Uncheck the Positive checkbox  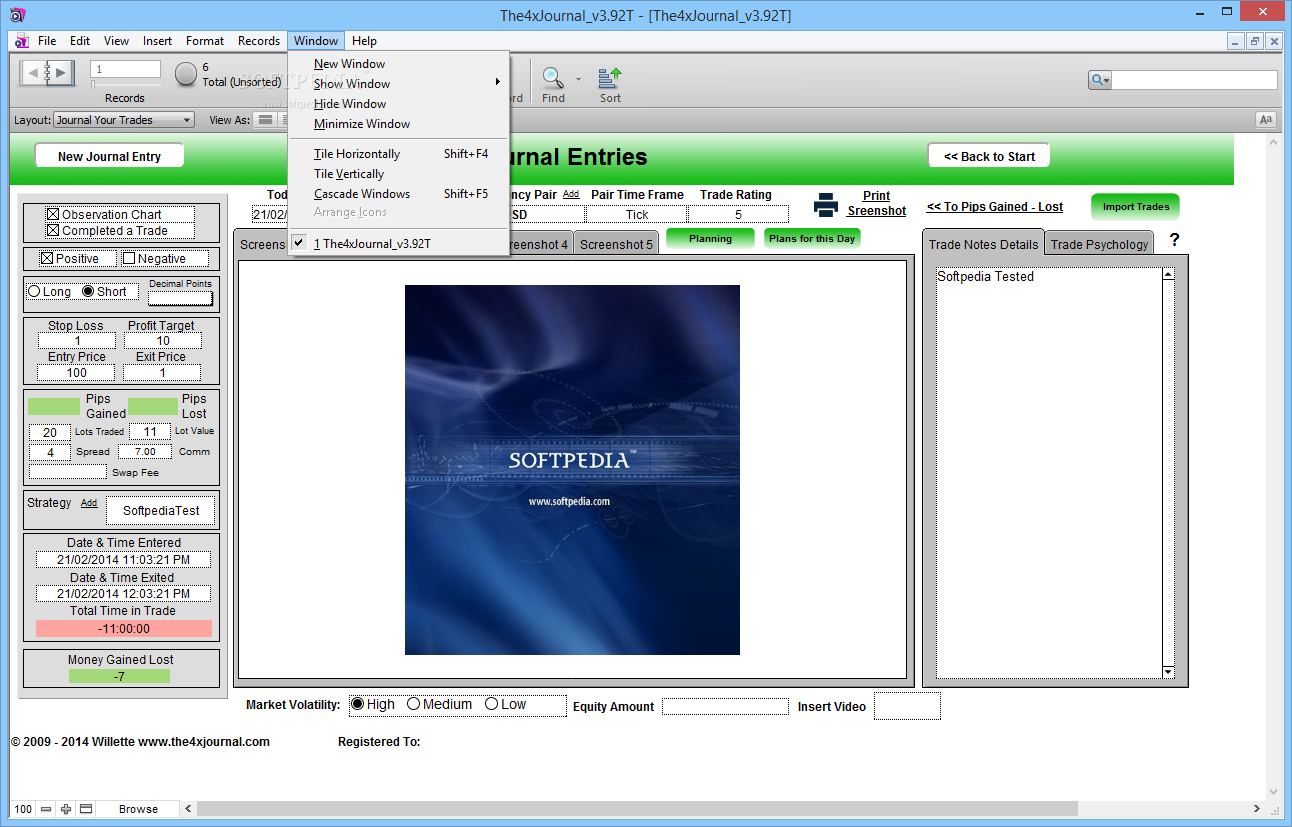[46, 258]
